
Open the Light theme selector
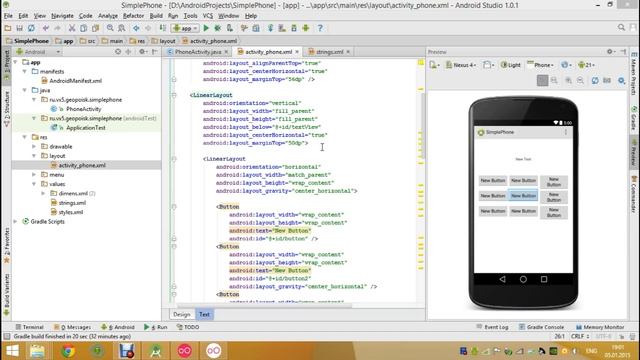pos(511,65)
